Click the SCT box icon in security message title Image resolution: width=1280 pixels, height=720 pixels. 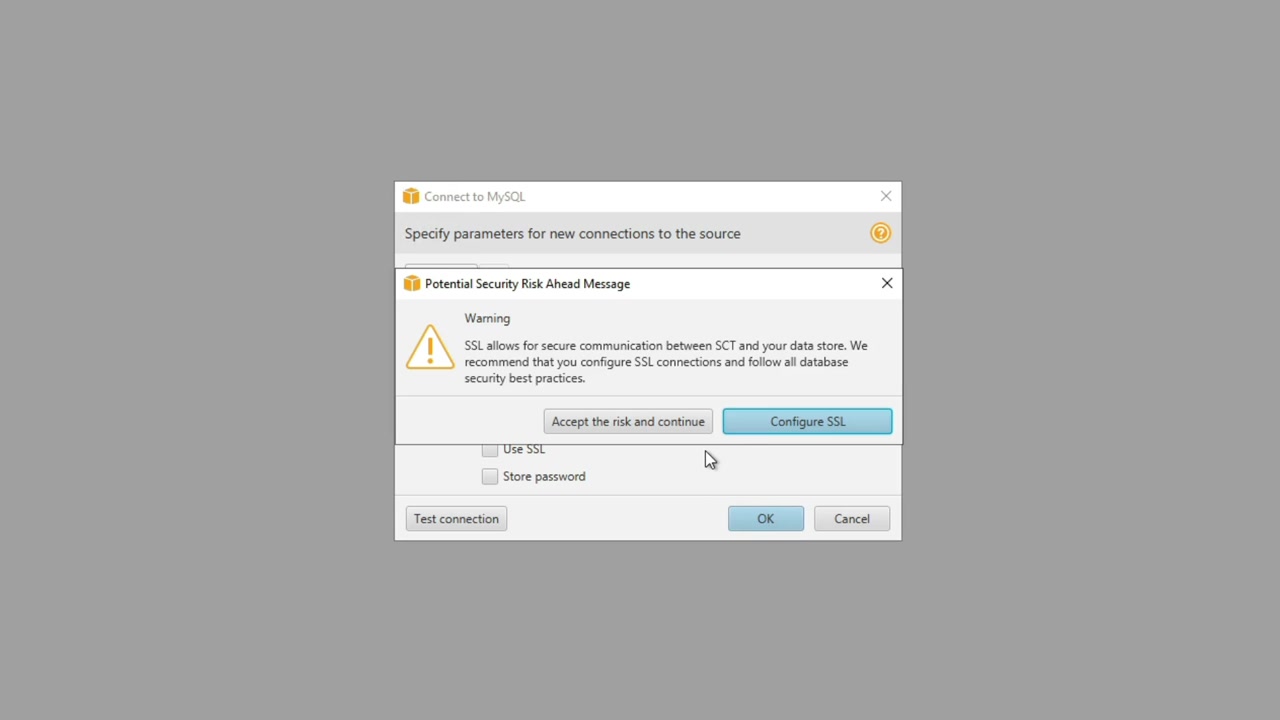(x=412, y=284)
